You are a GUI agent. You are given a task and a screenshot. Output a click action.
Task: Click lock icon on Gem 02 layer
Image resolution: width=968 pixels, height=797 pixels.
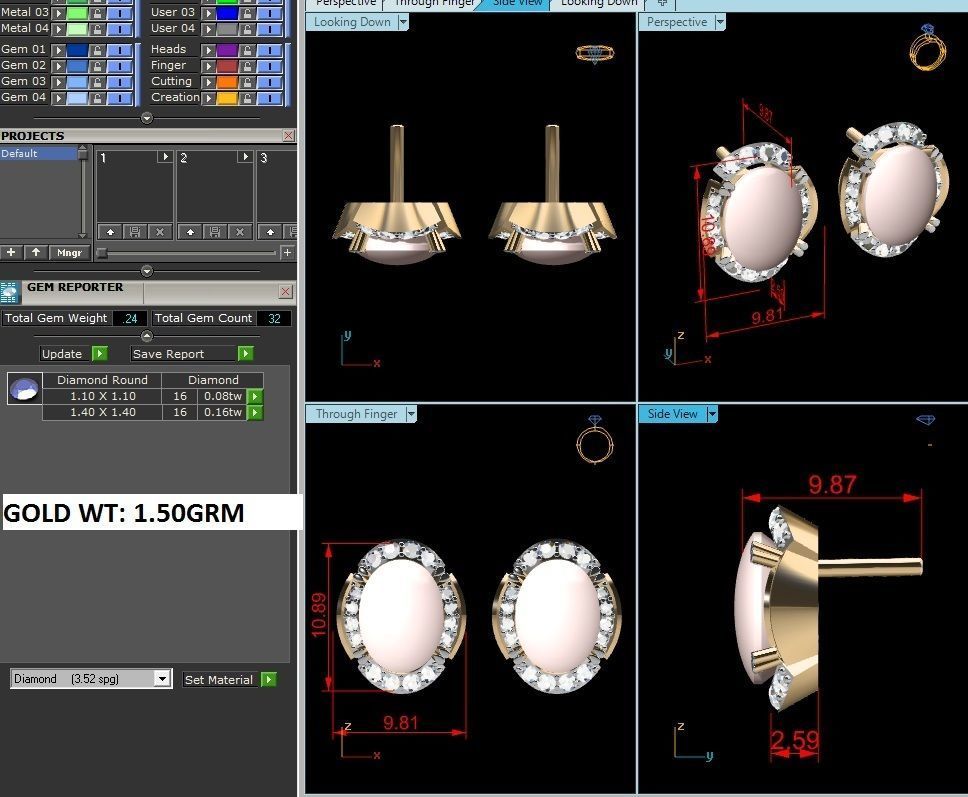97,65
